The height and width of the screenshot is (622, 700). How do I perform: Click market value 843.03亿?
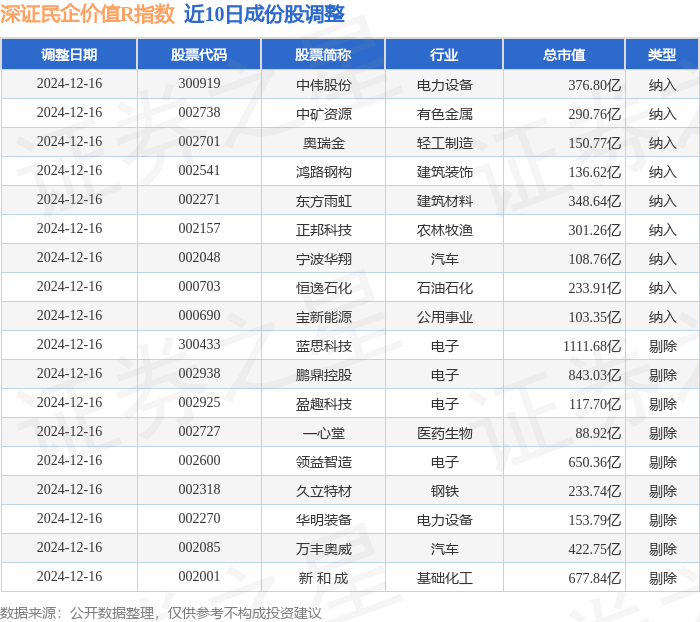(594, 375)
